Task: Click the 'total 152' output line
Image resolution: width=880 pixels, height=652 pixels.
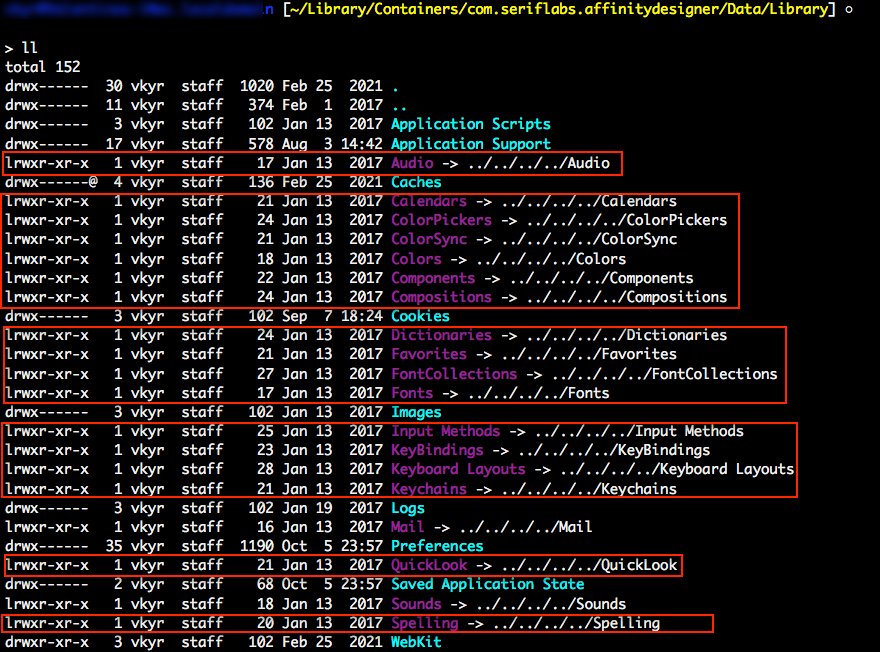Action: point(43,67)
